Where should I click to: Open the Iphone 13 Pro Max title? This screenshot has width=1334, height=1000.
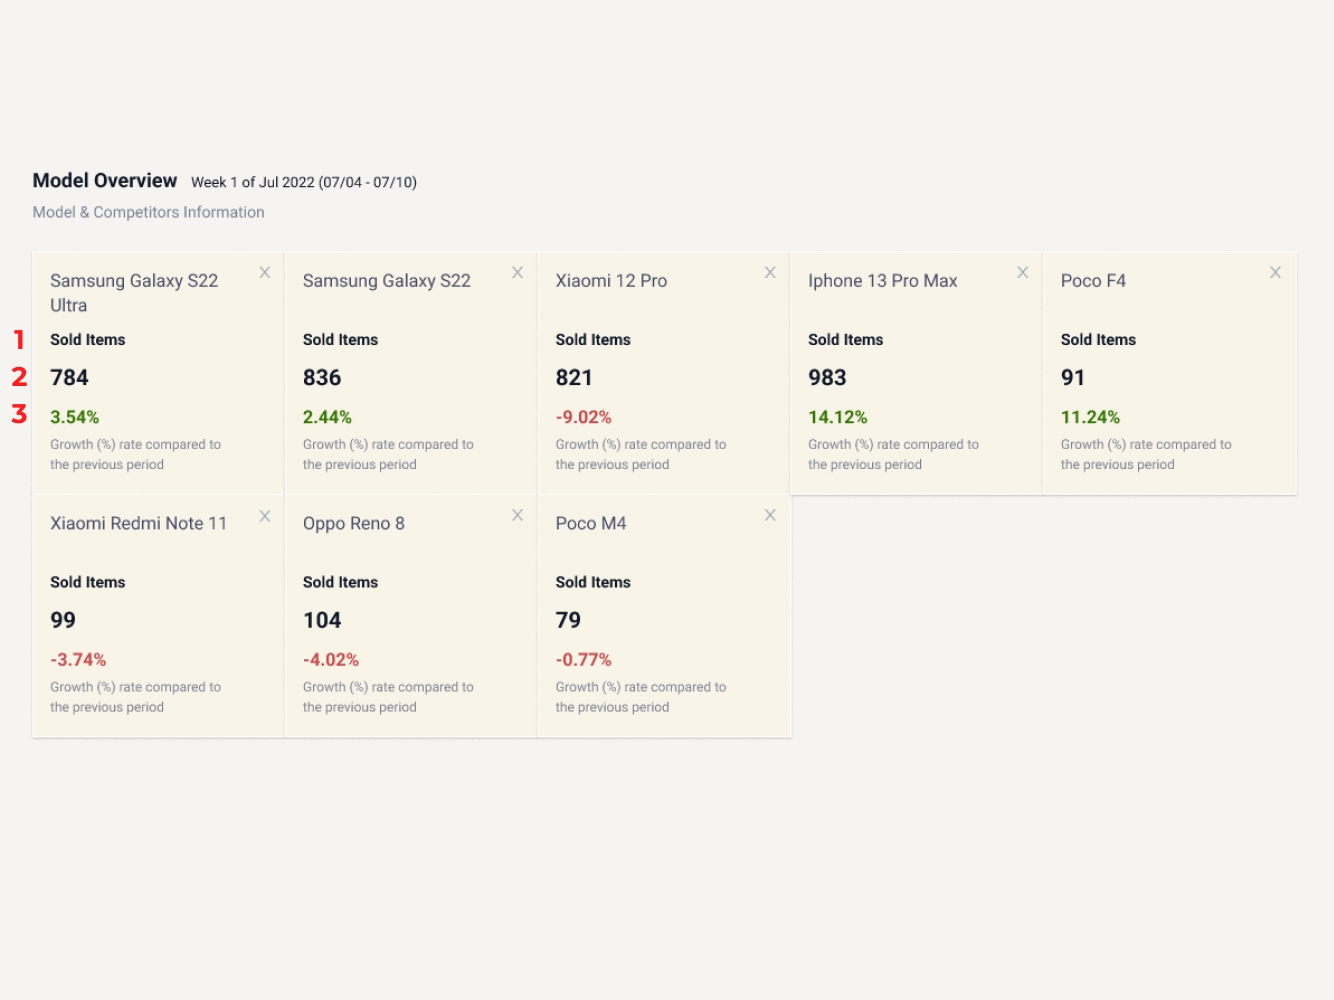pos(882,281)
